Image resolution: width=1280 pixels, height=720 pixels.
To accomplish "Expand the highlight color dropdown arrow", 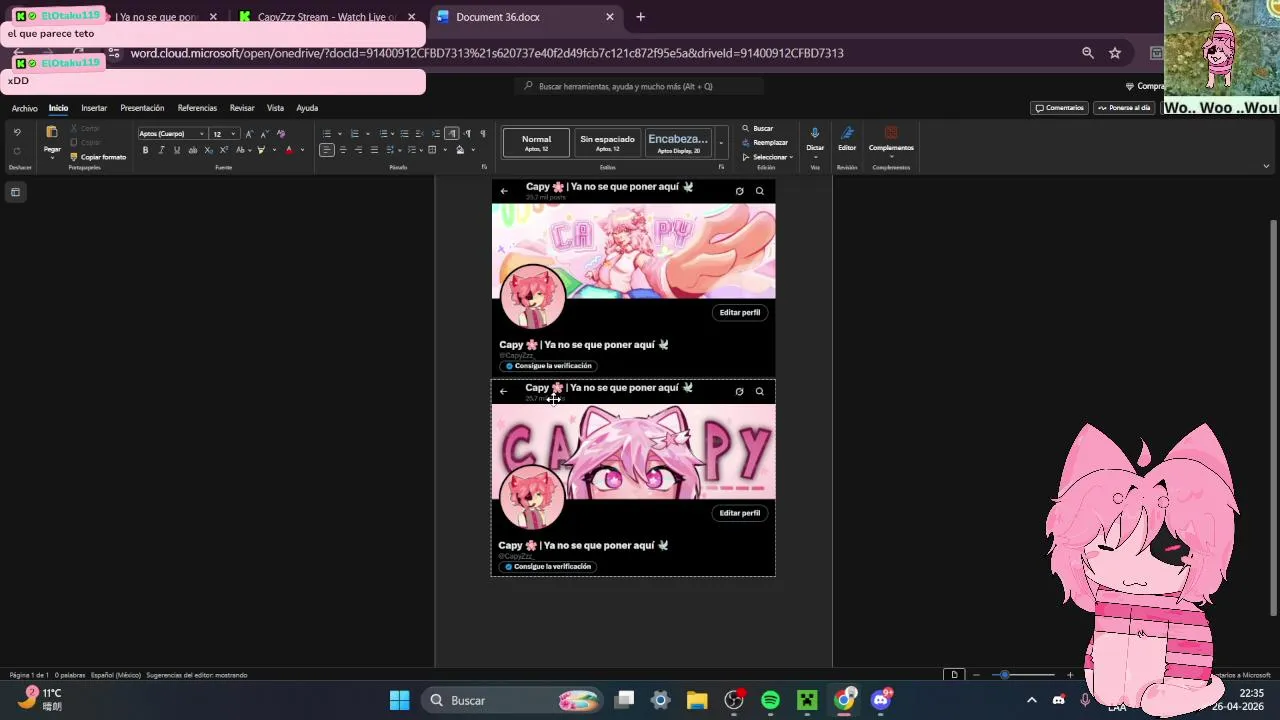I will tap(274, 150).
